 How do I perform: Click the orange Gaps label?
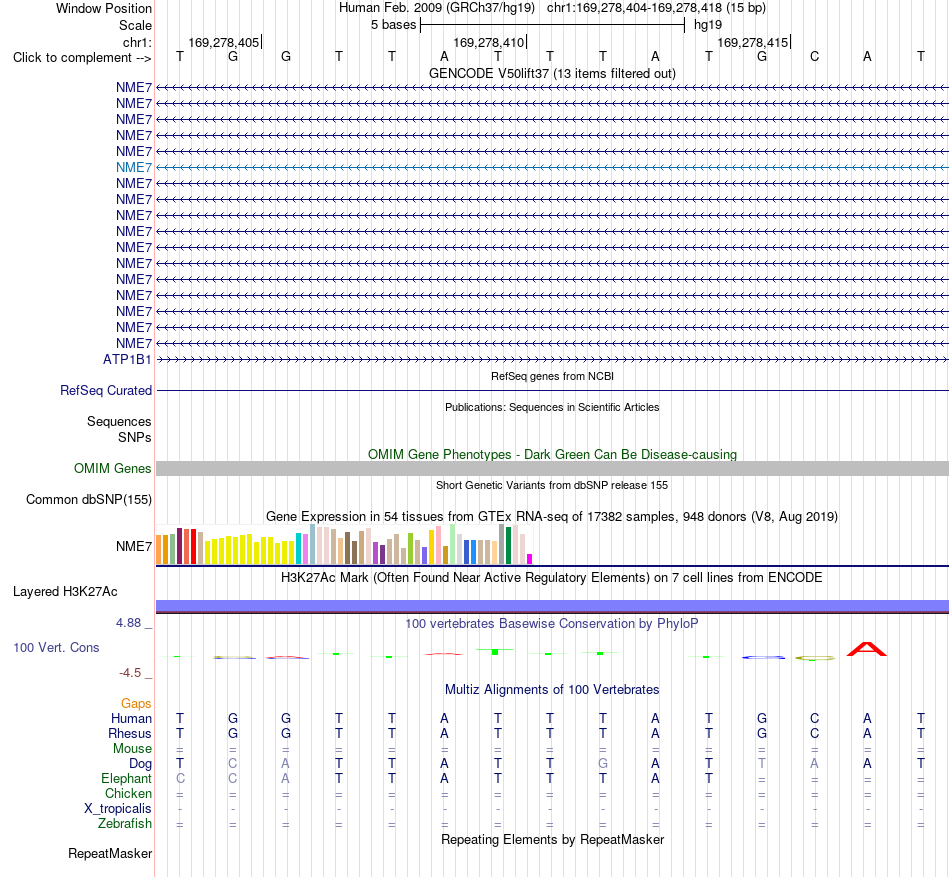tap(136, 703)
